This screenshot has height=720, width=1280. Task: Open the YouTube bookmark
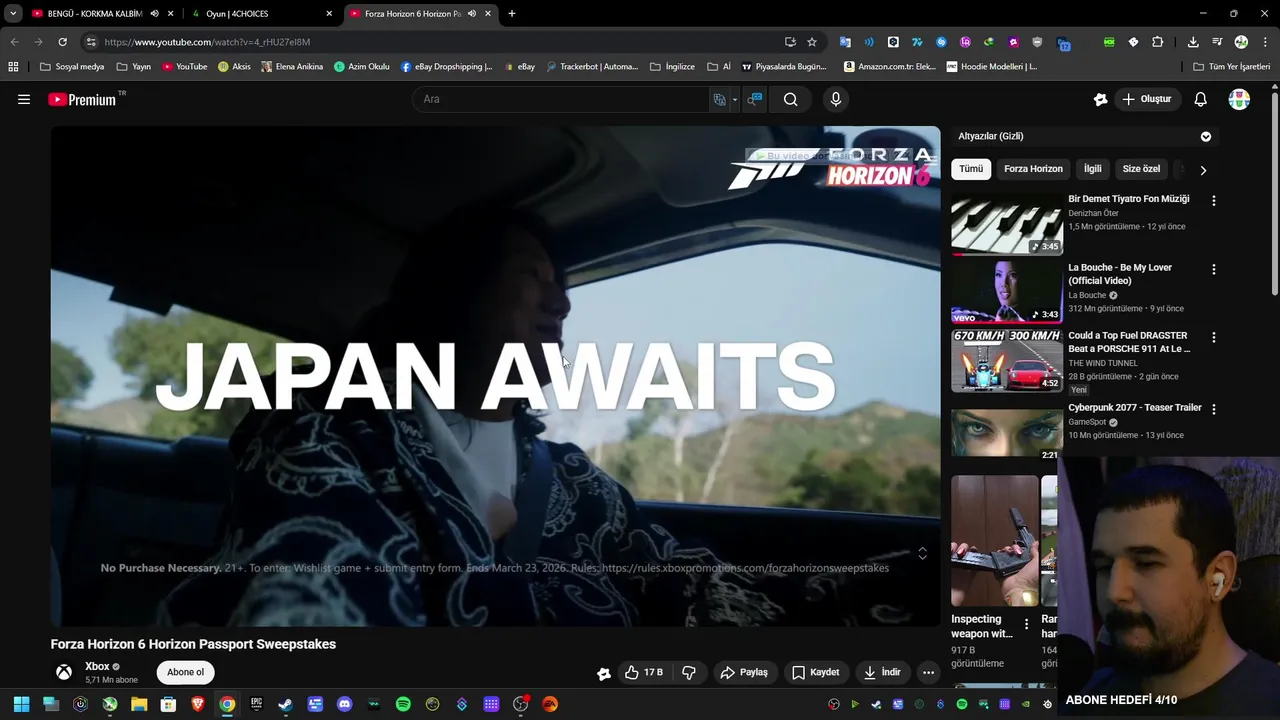tap(185, 67)
